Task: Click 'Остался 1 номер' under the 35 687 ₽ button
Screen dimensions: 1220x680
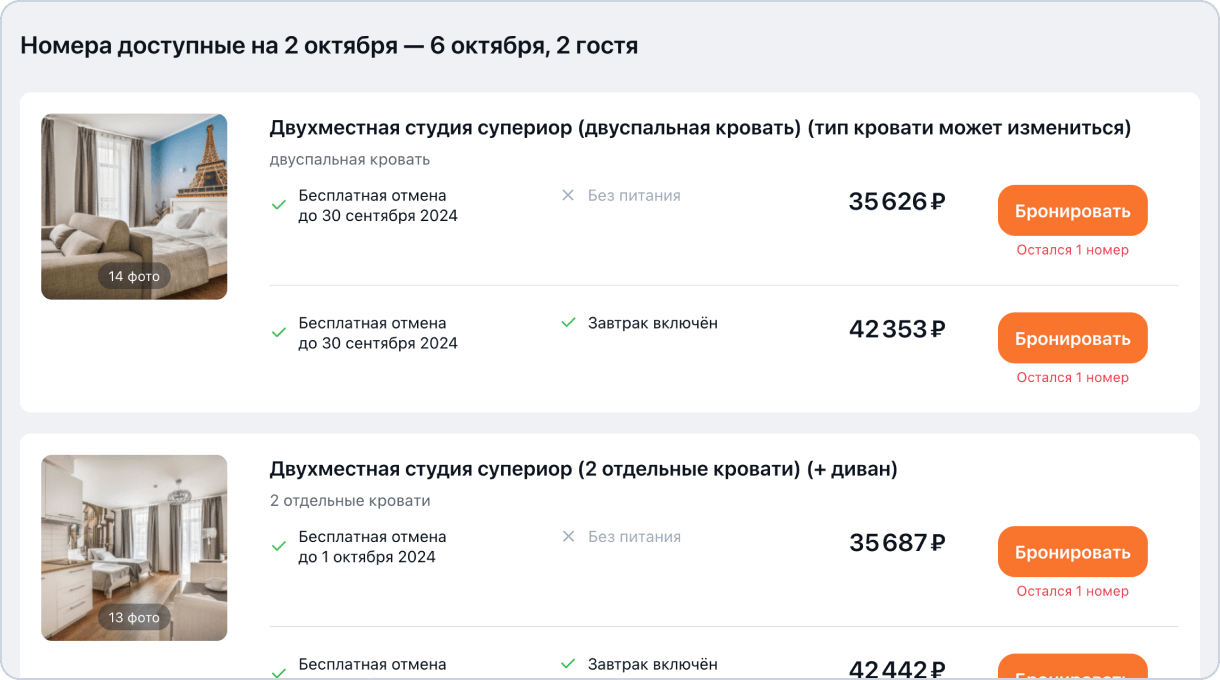Action: tap(1073, 591)
